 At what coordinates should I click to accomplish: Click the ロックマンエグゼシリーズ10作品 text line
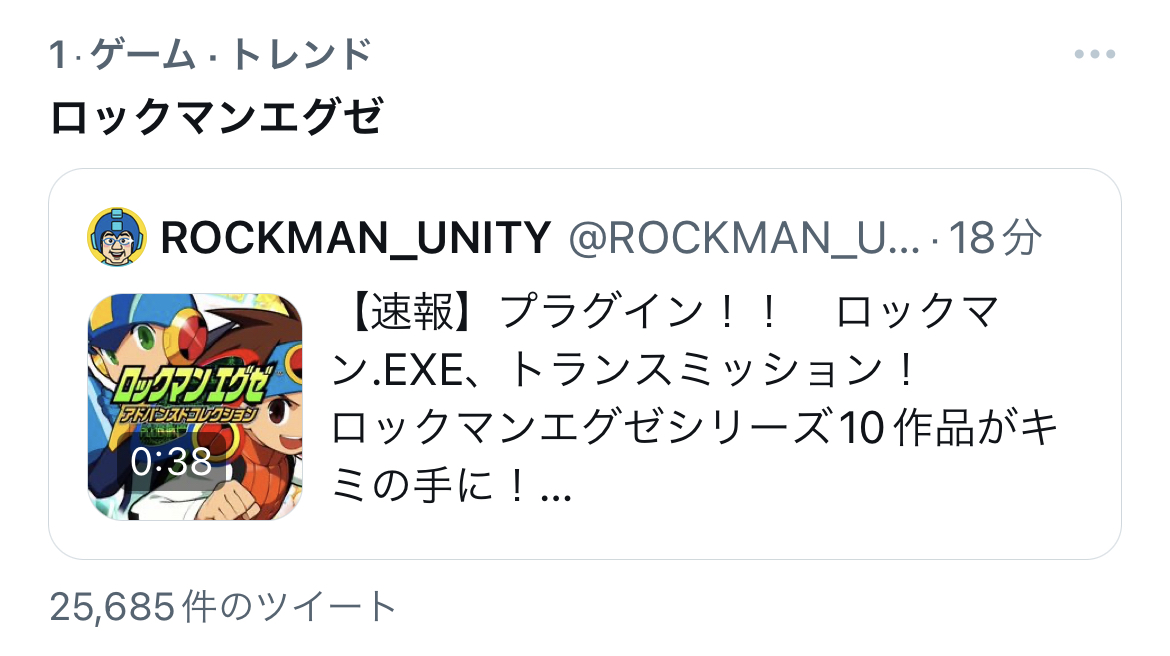click(x=695, y=428)
